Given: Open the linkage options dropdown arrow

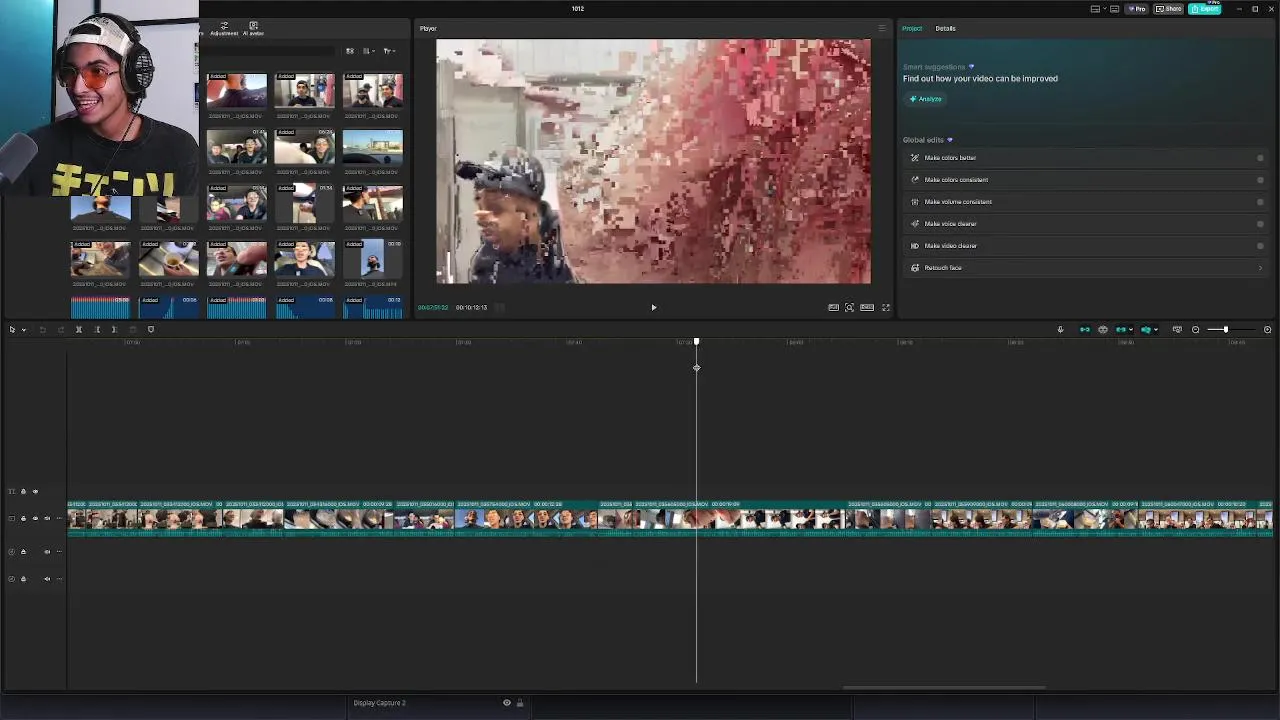Looking at the screenshot, I should (x=1131, y=329).
